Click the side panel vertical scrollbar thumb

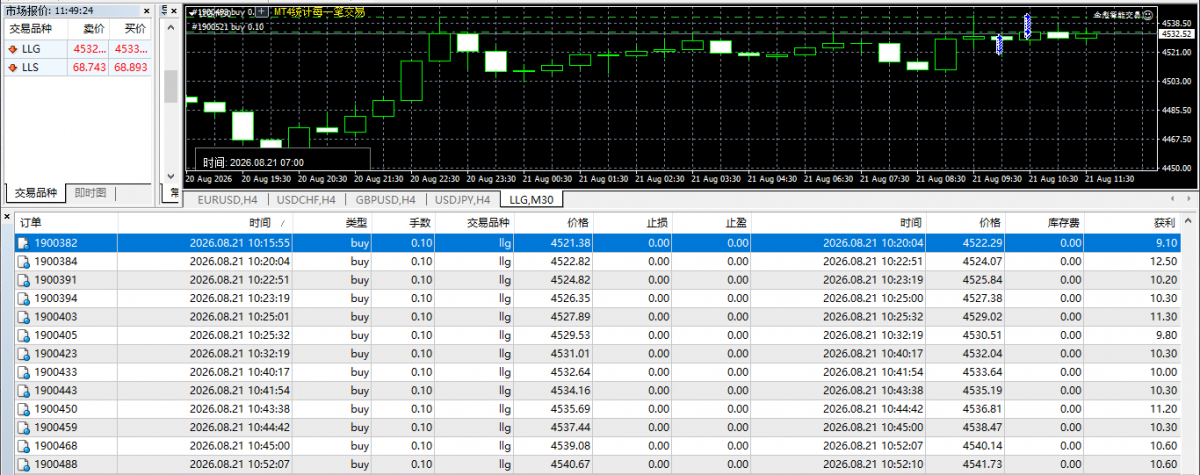[x=171, y=85]
